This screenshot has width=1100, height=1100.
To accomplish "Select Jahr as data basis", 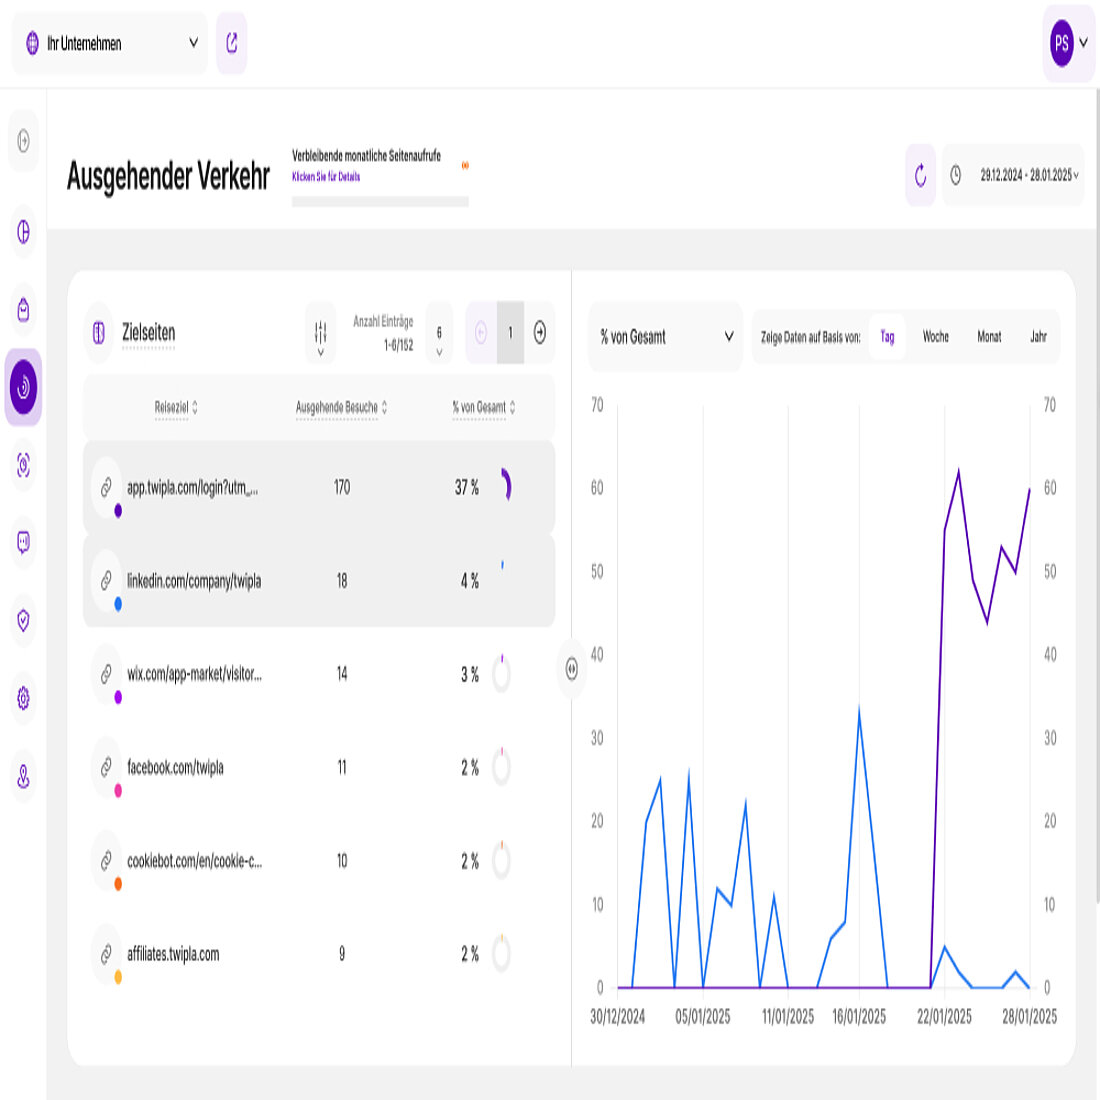I will coord(1038,337).
